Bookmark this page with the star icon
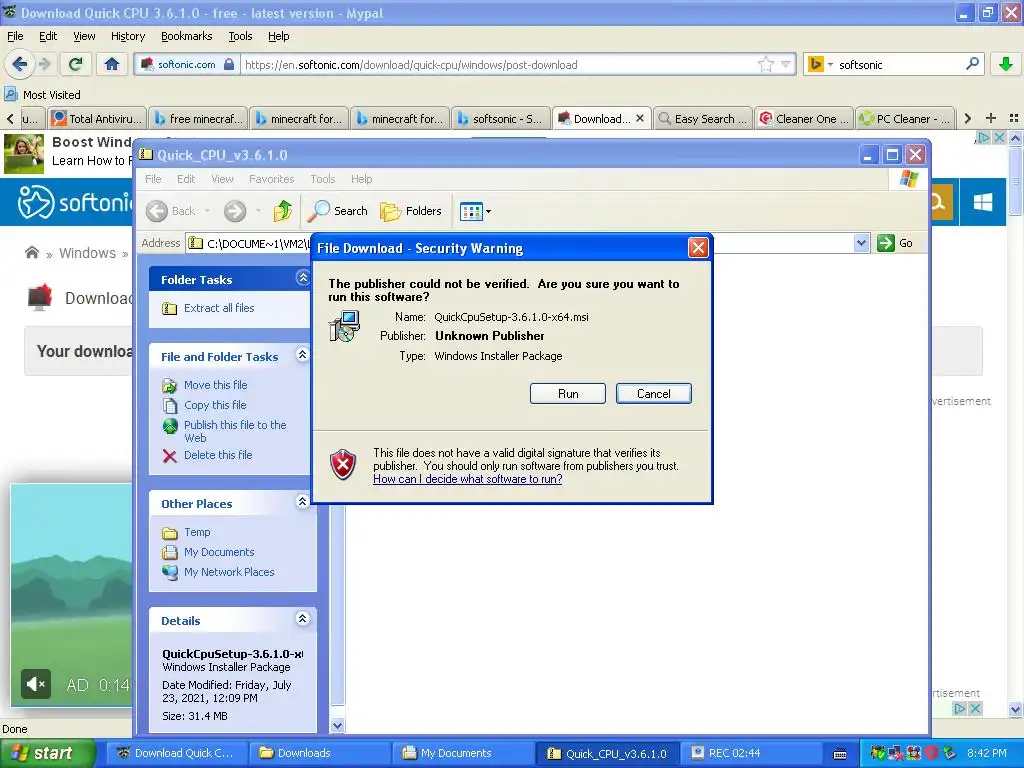This screenshot has width=1024, height=768. pyautogui.click(x=765, y=64)
